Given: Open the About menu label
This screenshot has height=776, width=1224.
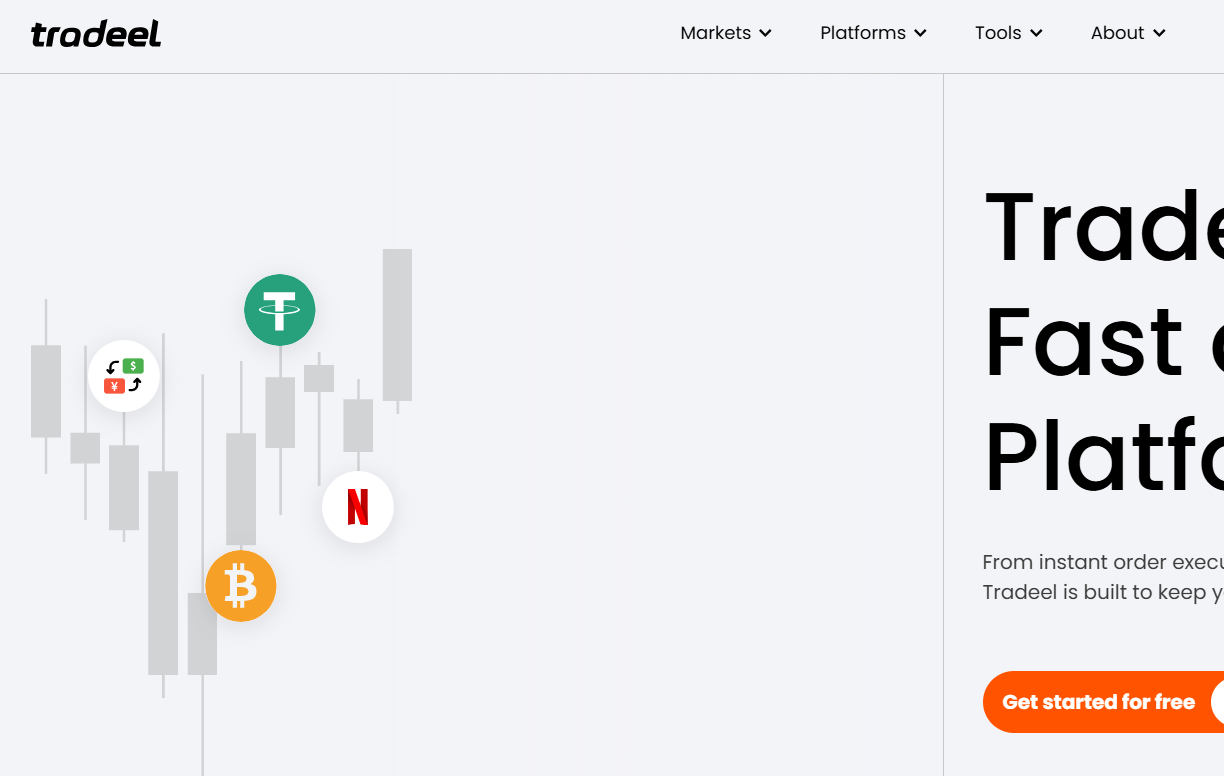Looking at the screenshot, I should click(x=1117, y=33).
